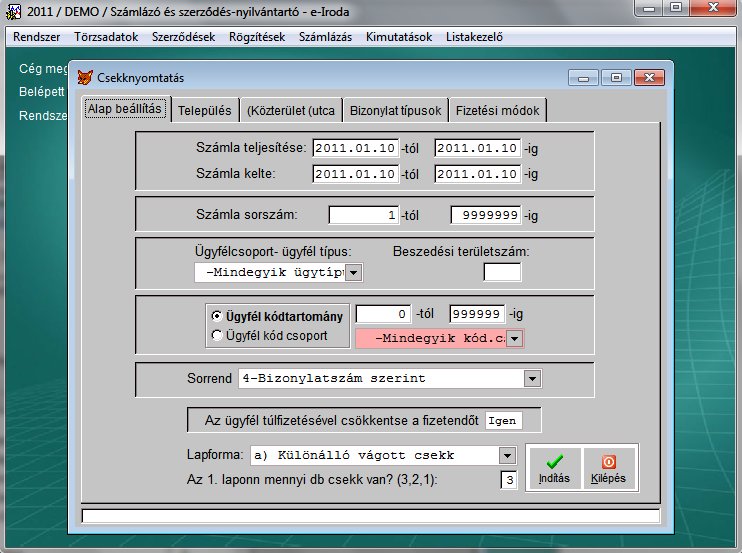Click the Kilépés exit button
This screenshot has height=553, width=742.
[x=608, y=467]
